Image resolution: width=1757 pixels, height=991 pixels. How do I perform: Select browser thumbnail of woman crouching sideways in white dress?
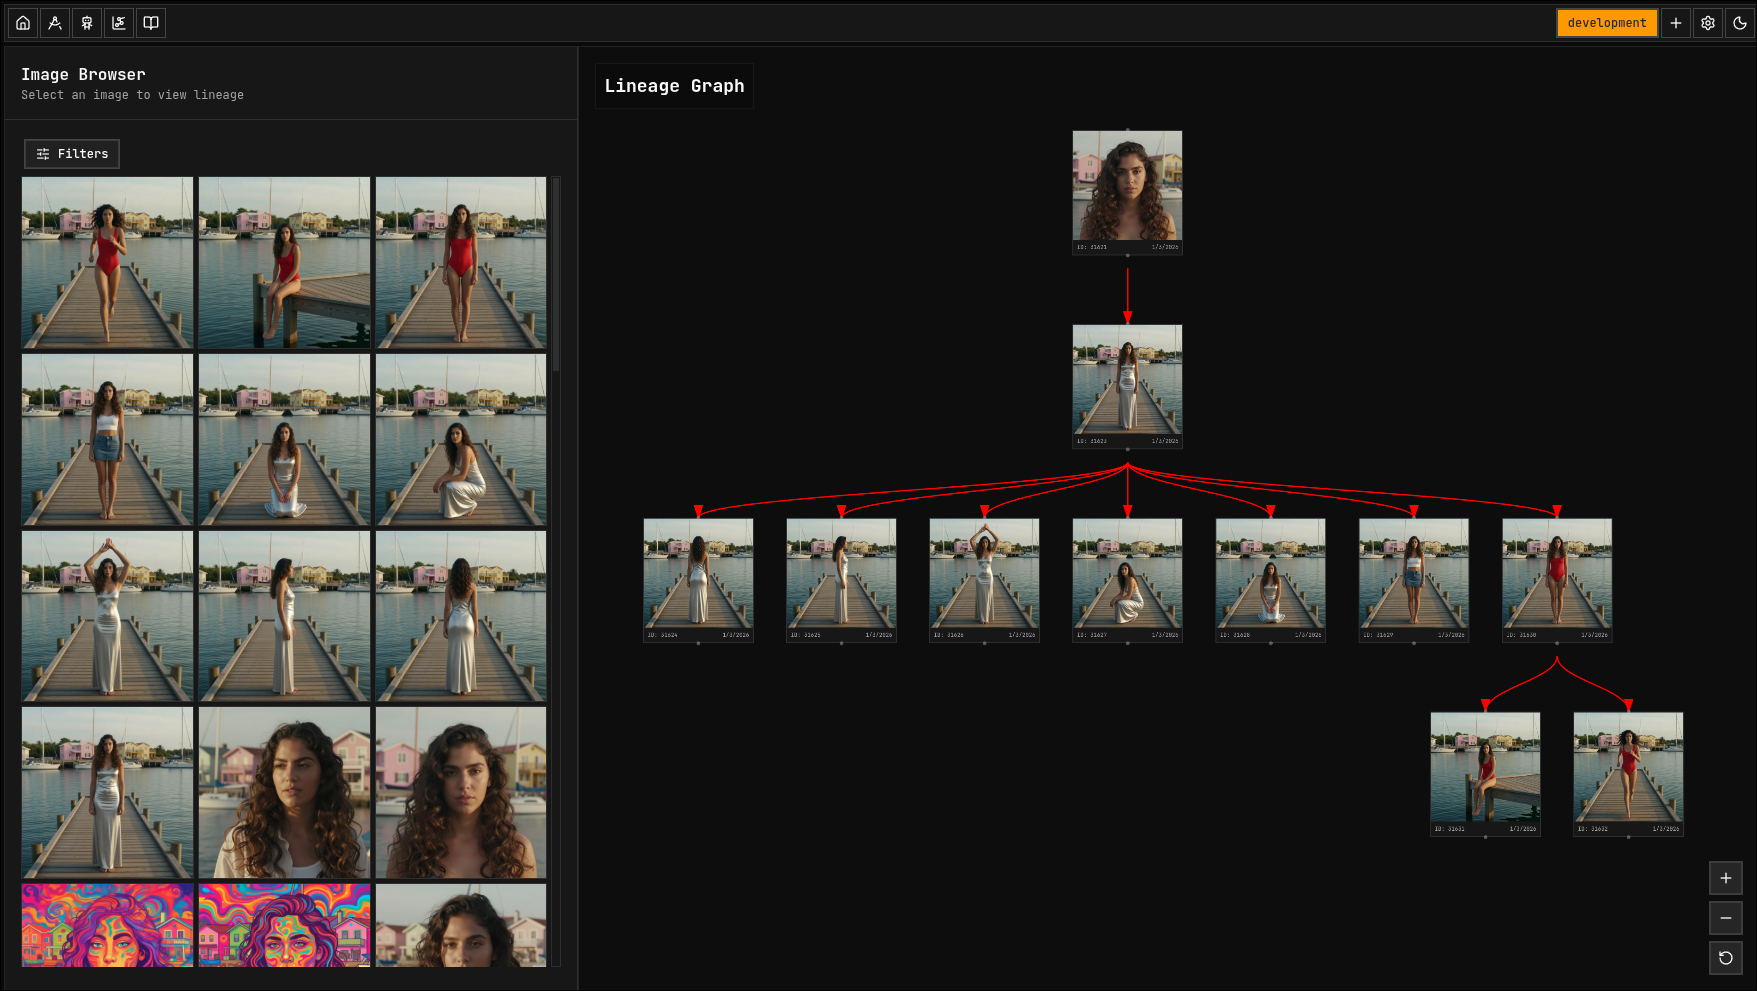461,440
